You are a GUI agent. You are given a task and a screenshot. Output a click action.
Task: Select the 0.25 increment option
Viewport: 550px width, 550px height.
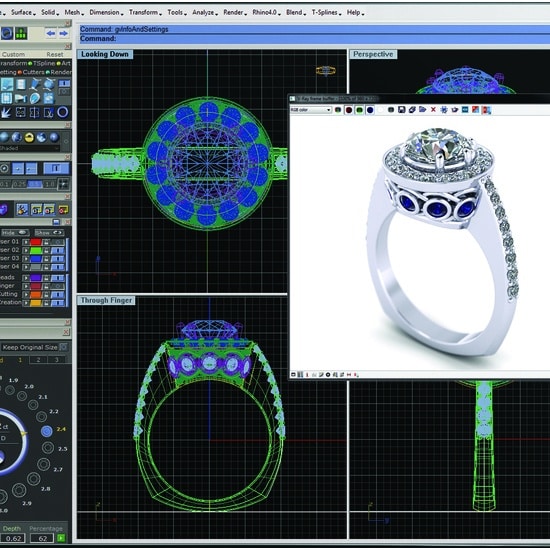click(x=20, y=184)
